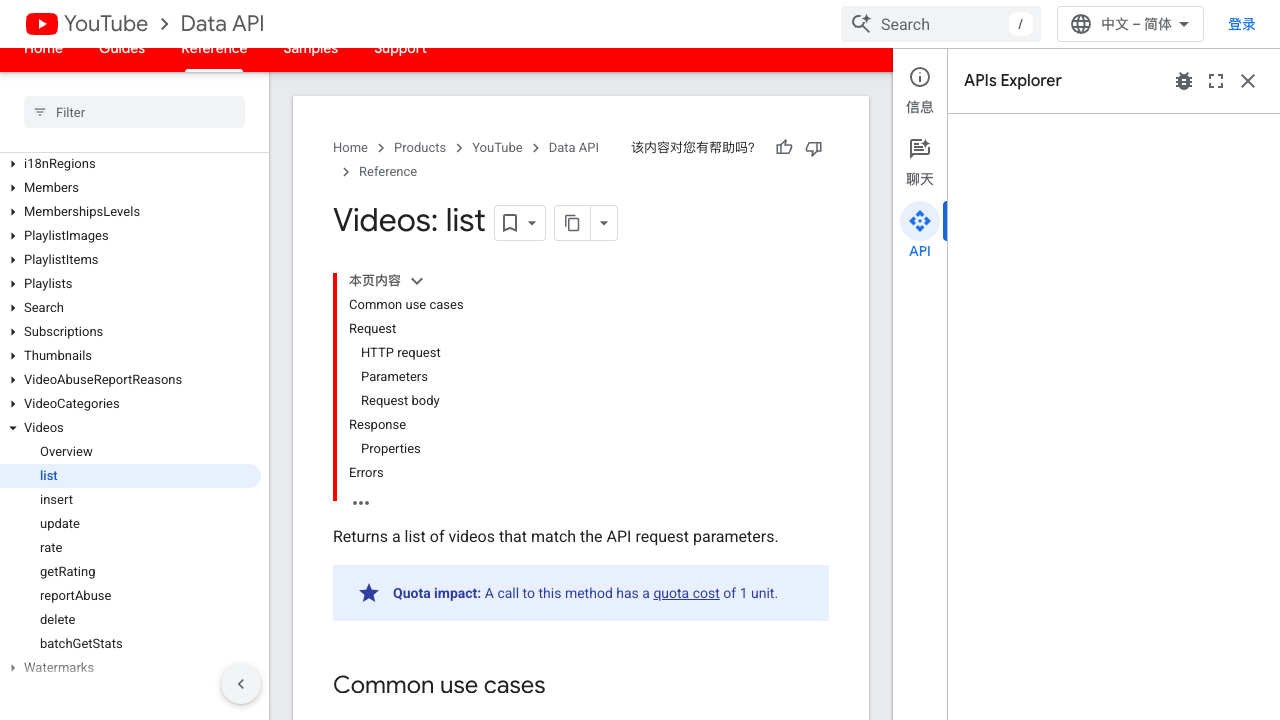
Task: Click the Products breadcrumb link
Action: point(420,148)
